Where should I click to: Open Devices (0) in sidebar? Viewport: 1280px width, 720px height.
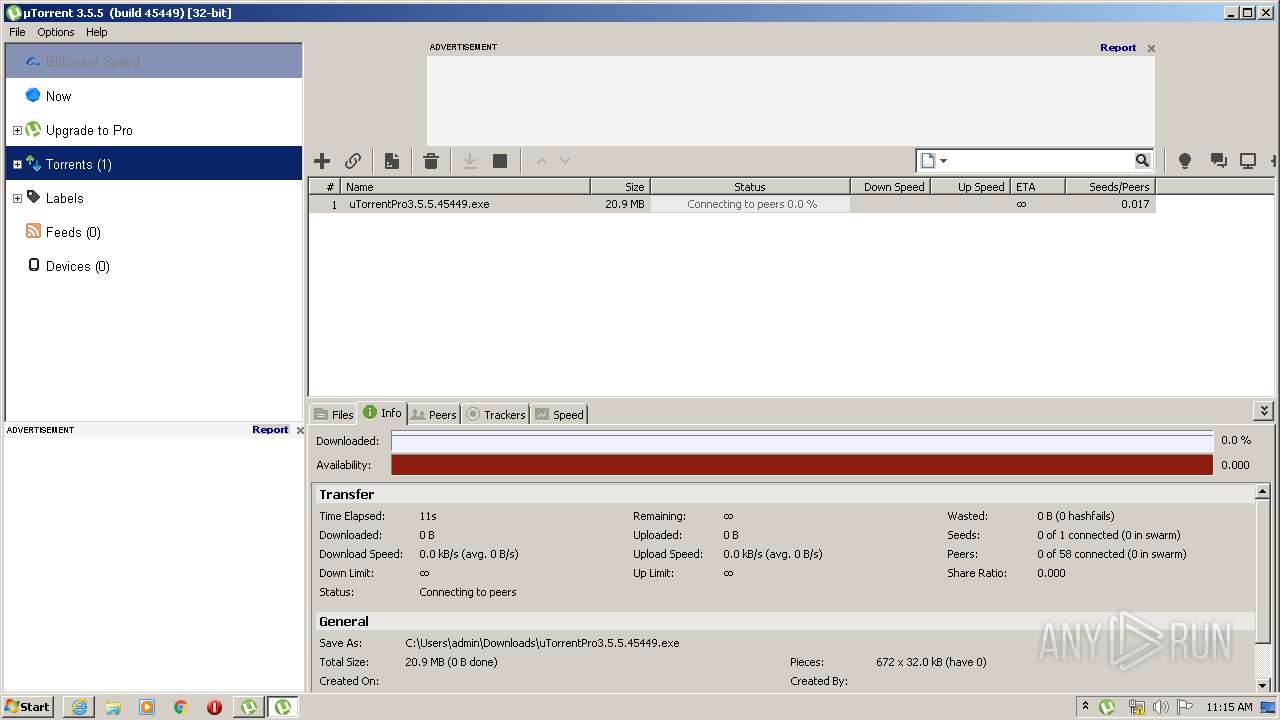click(x=154, y=266)
